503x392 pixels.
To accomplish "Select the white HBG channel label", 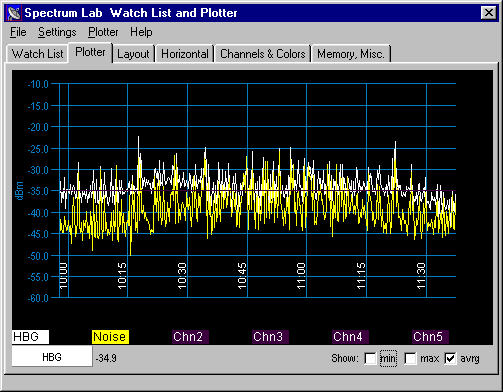I will pos(30,337).
